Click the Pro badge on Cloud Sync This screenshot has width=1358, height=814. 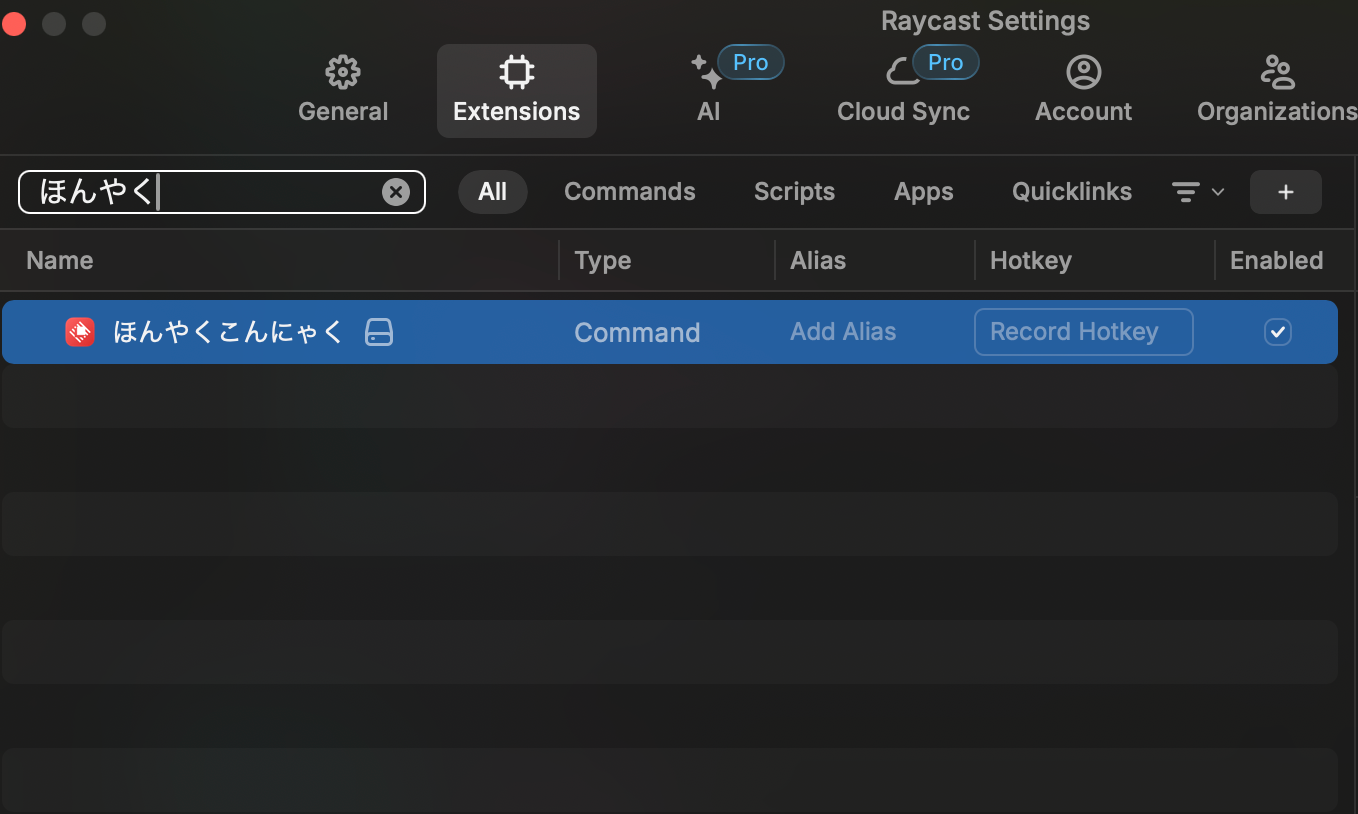pos(945,63)
